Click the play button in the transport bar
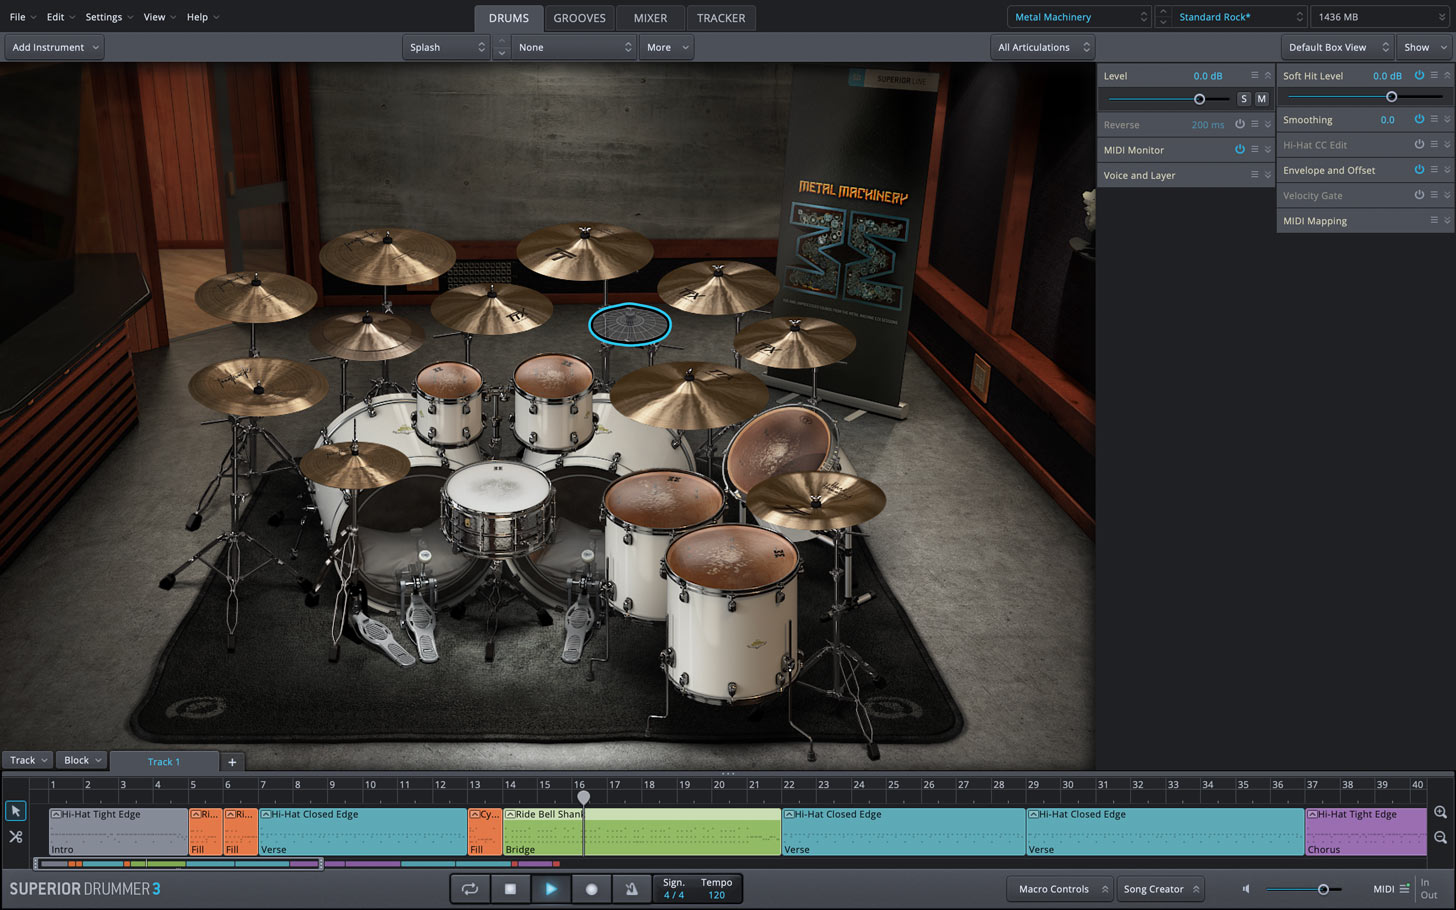This screenshot has height=910, width=1456. pos(551,888)
